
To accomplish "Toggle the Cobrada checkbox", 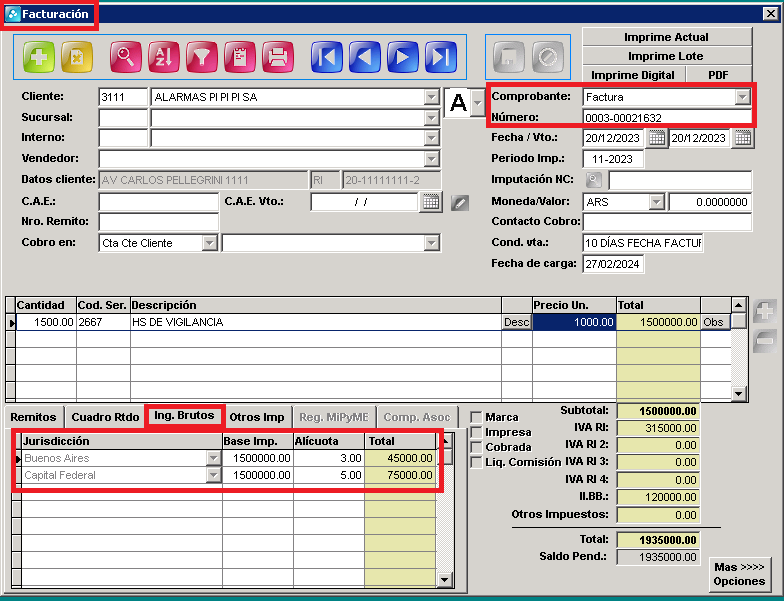I will [x=476, y=447].
